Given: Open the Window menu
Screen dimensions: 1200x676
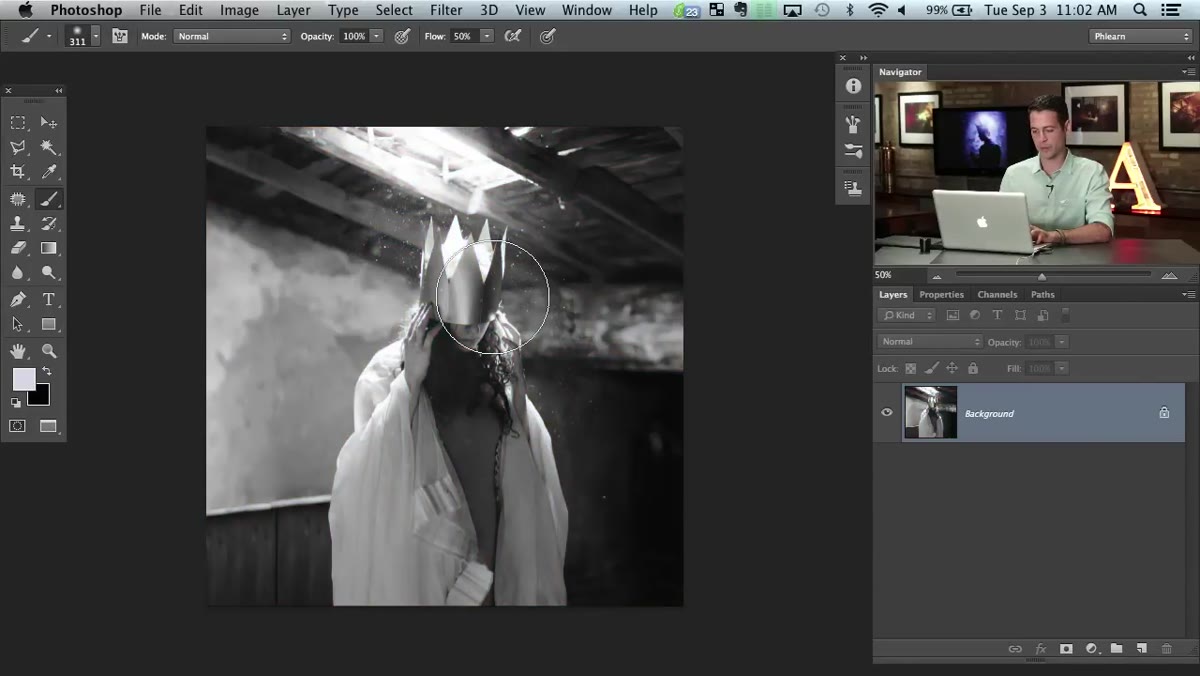Looking at the screenshot, I should (587, 10).
